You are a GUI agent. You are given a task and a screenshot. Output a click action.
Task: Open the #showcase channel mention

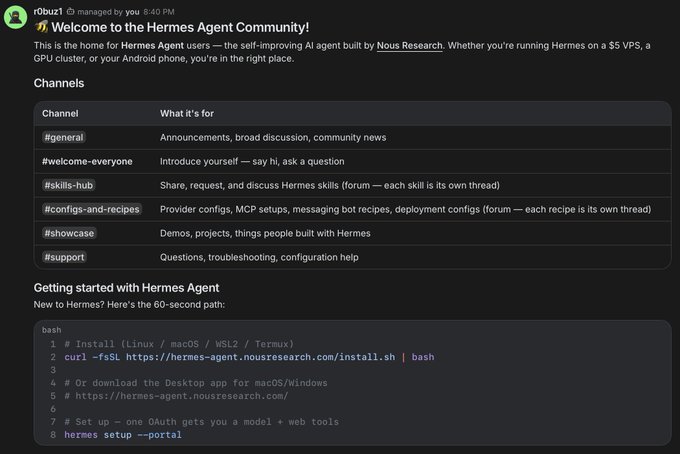pos(69,233)
